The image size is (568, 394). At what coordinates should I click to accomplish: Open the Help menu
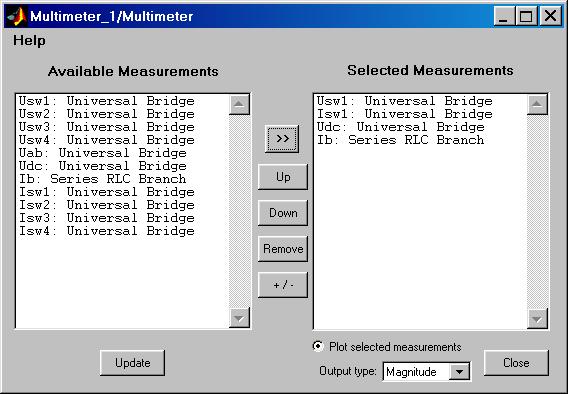tap(29, 40)
